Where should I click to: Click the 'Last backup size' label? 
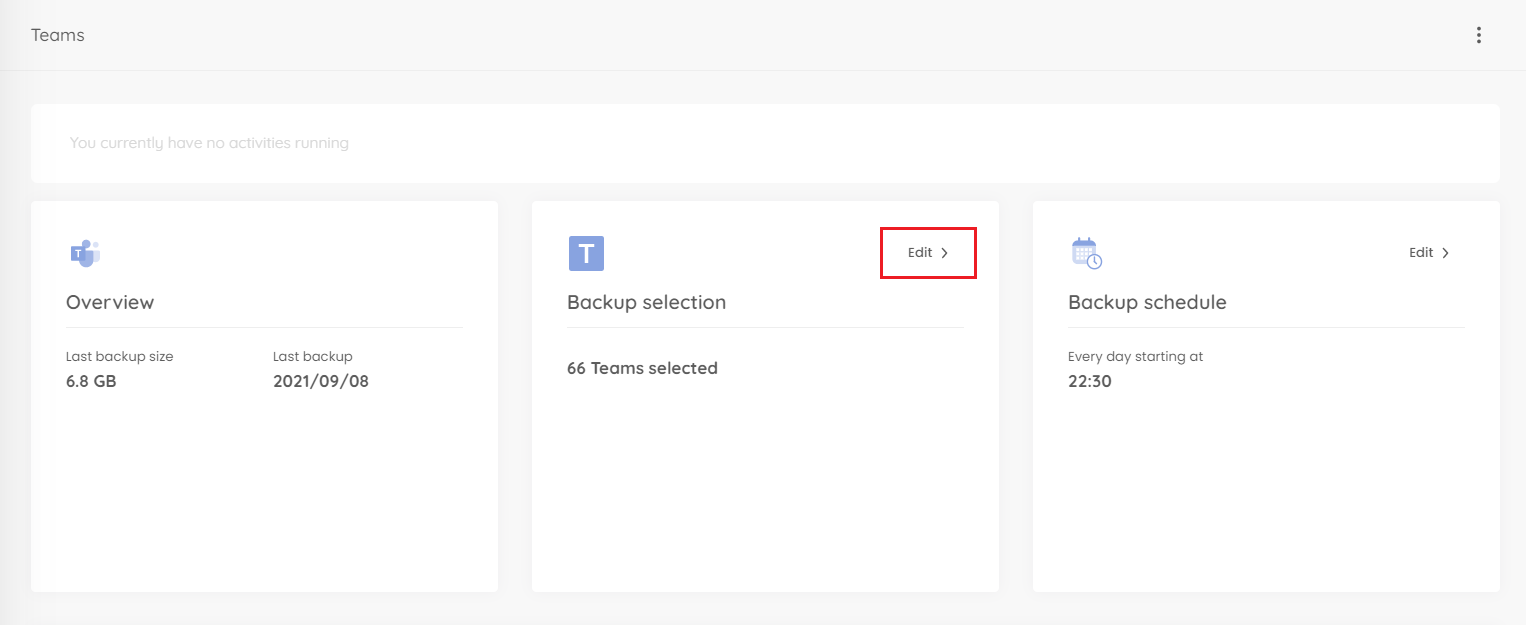pyautogui.click(x=120, y=356)
